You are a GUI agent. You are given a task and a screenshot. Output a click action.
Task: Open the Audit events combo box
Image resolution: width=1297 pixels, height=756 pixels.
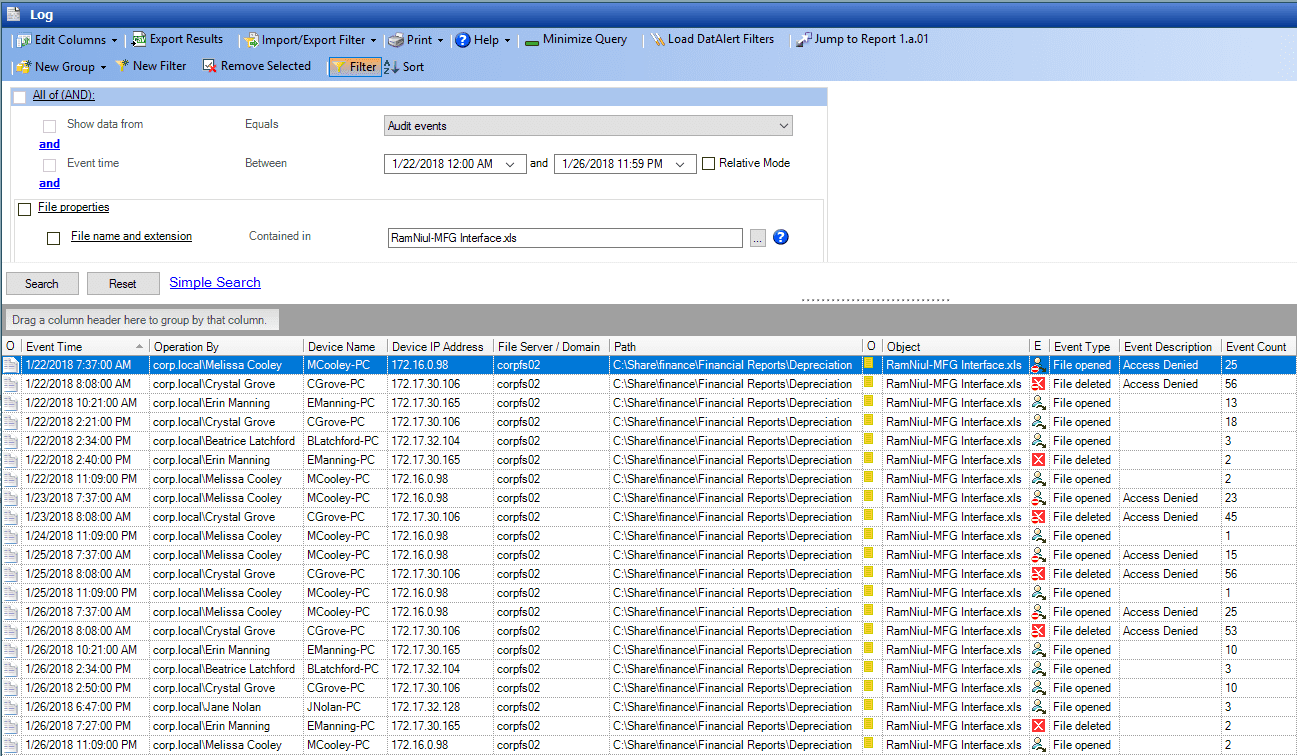(x=589, y=126)
